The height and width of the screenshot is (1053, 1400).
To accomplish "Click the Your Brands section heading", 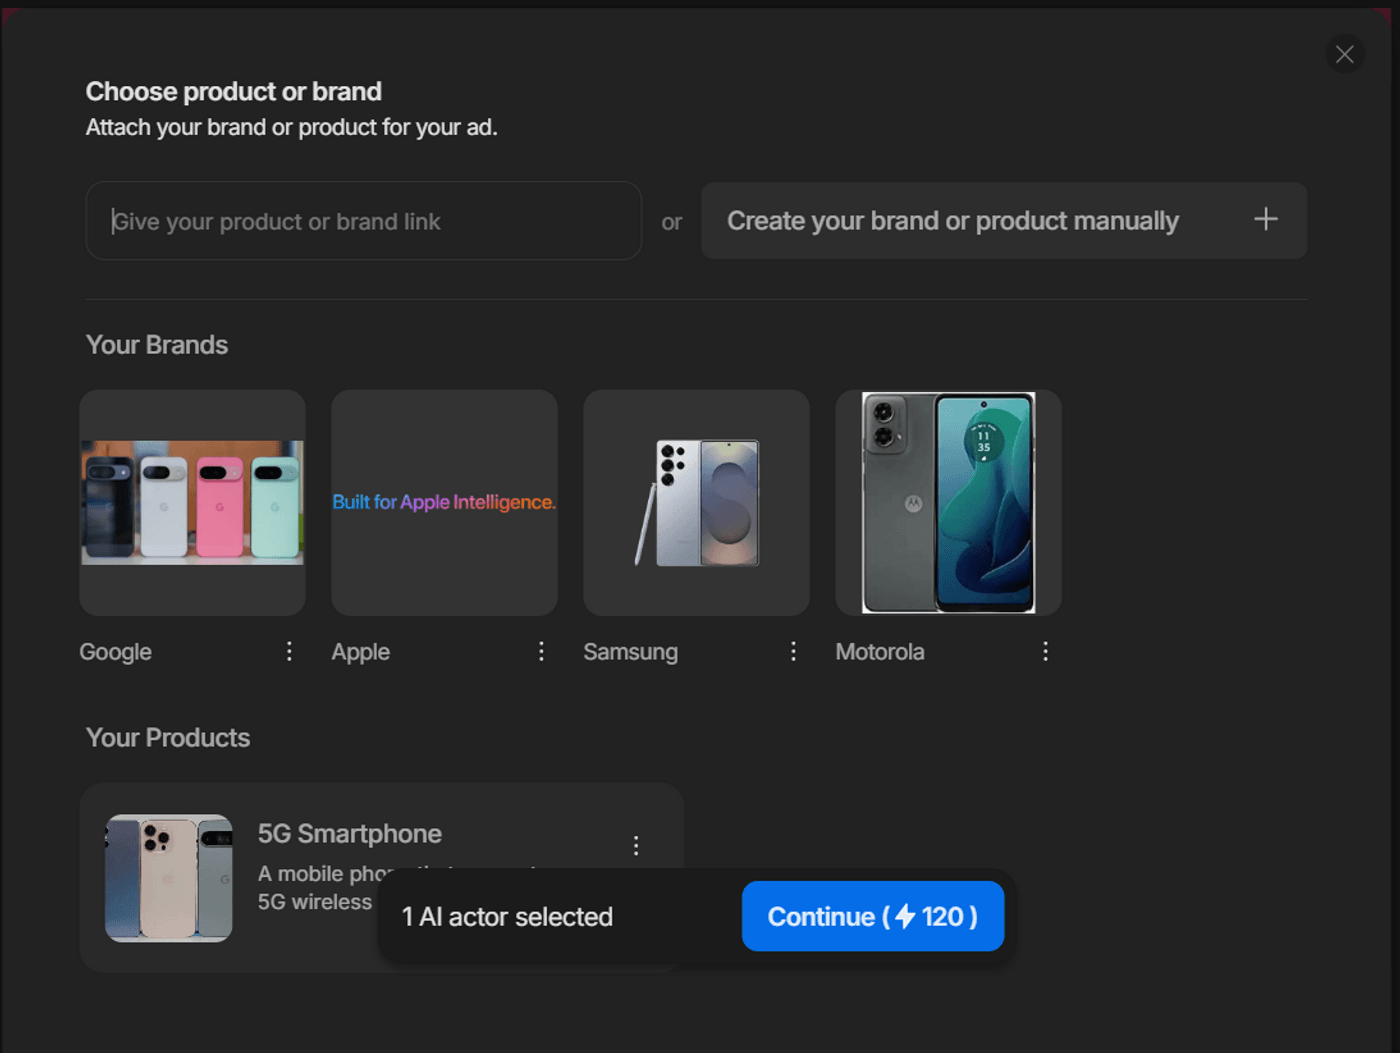I will (157, 344).
